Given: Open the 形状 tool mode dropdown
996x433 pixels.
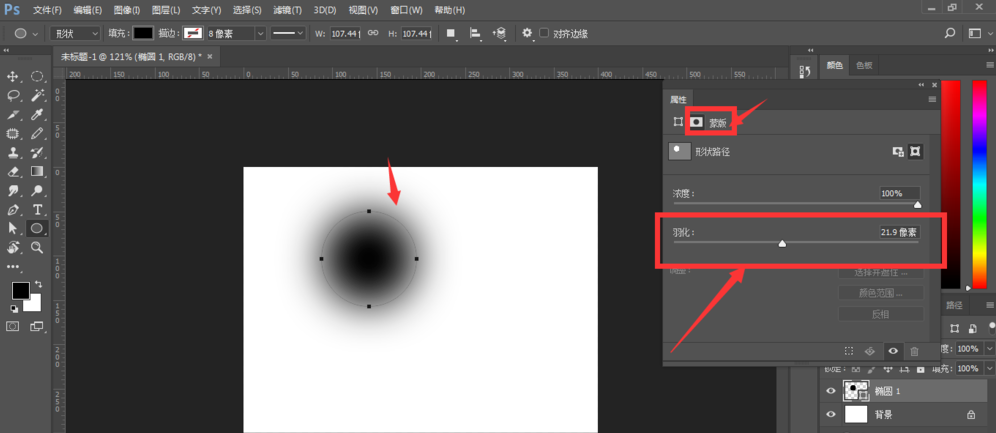Looking at the screenshot, I should pyautogui.click(x=75, y=33).
